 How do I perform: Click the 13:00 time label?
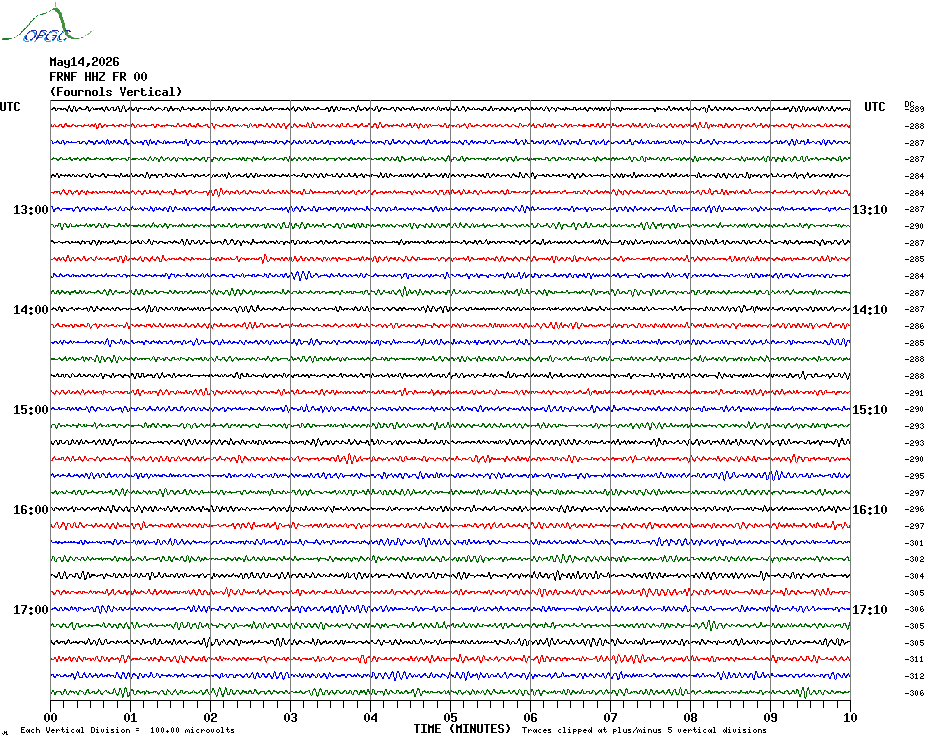[x=31, y=209]
